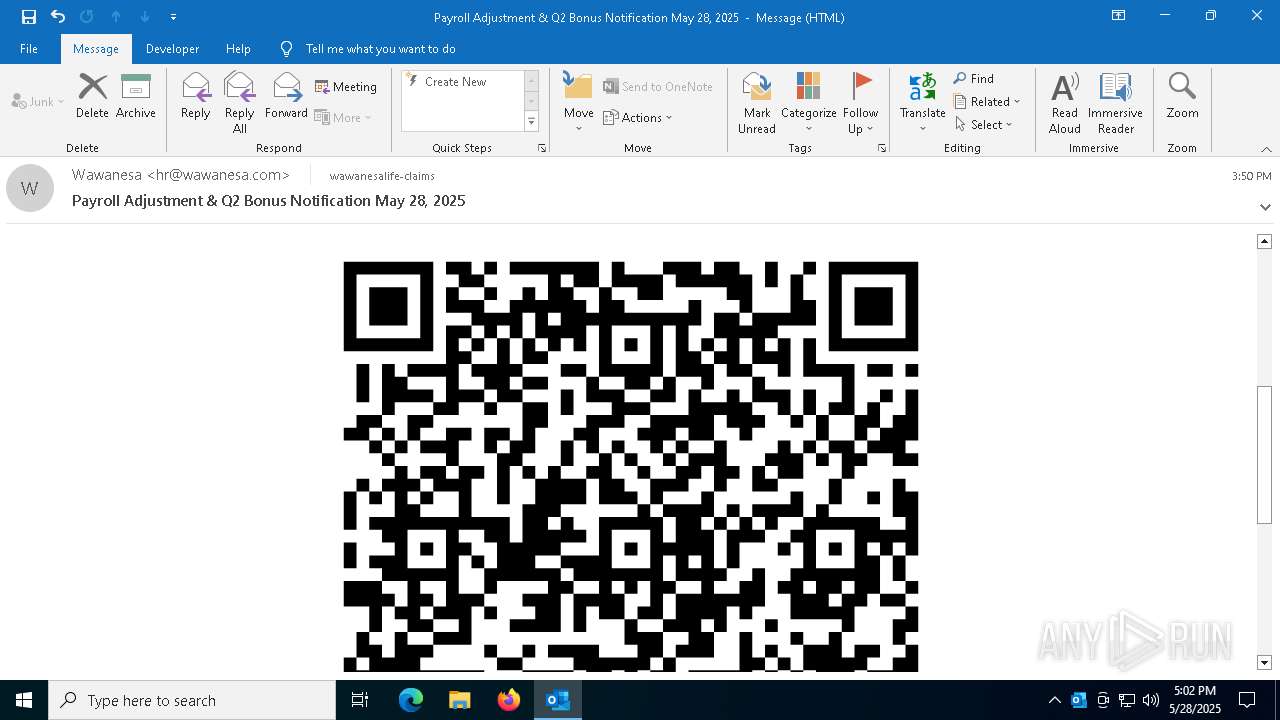Delete this email message
The height and width of the screenshot is (720, 1280).
click(92, 97)
